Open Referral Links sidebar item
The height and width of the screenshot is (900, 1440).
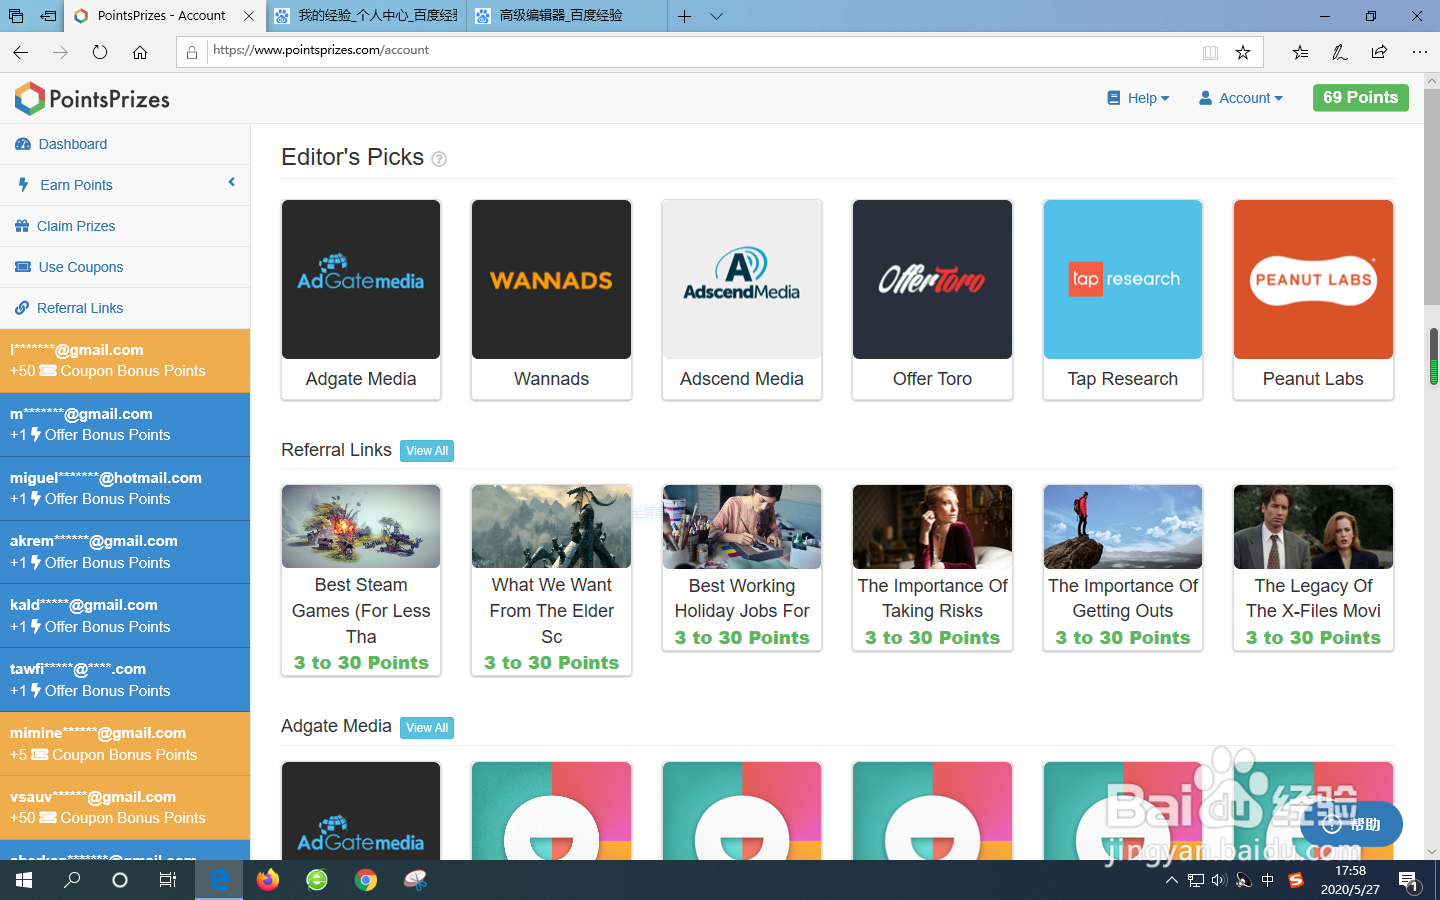click(125, 308)
